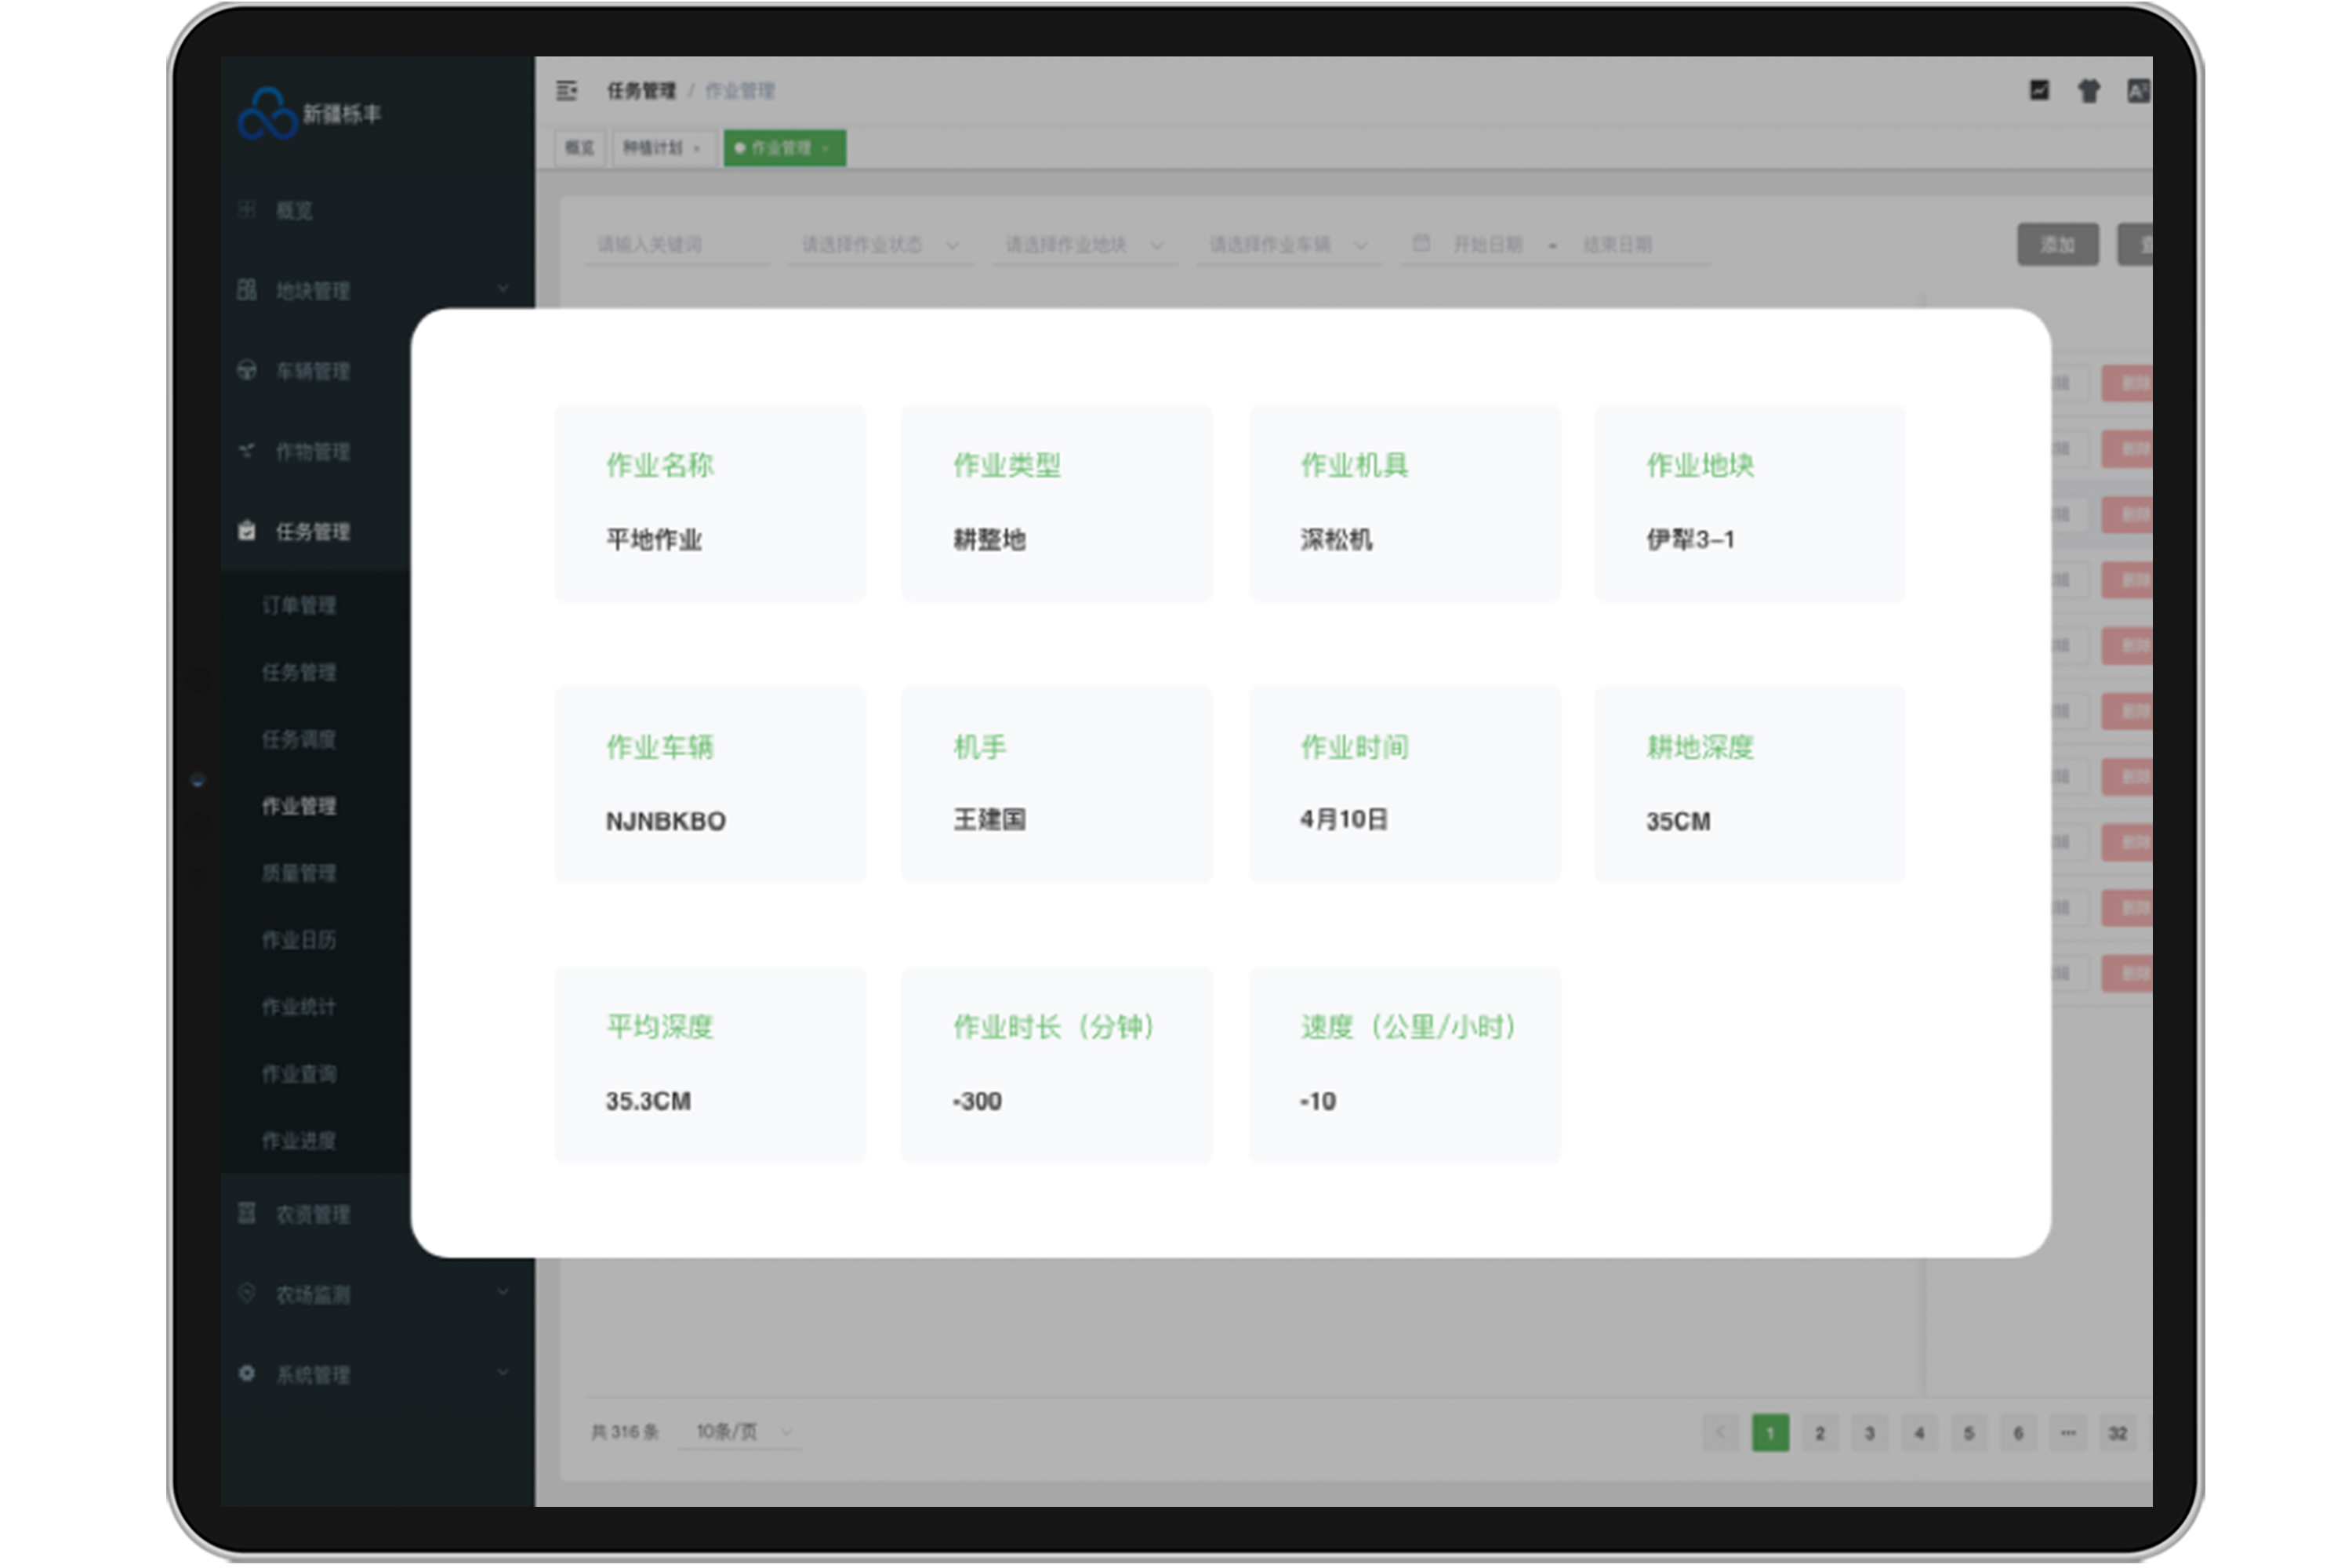Go to page 2 in pagination
Screen dimensions: 2352x1568
(1820, 1433)
